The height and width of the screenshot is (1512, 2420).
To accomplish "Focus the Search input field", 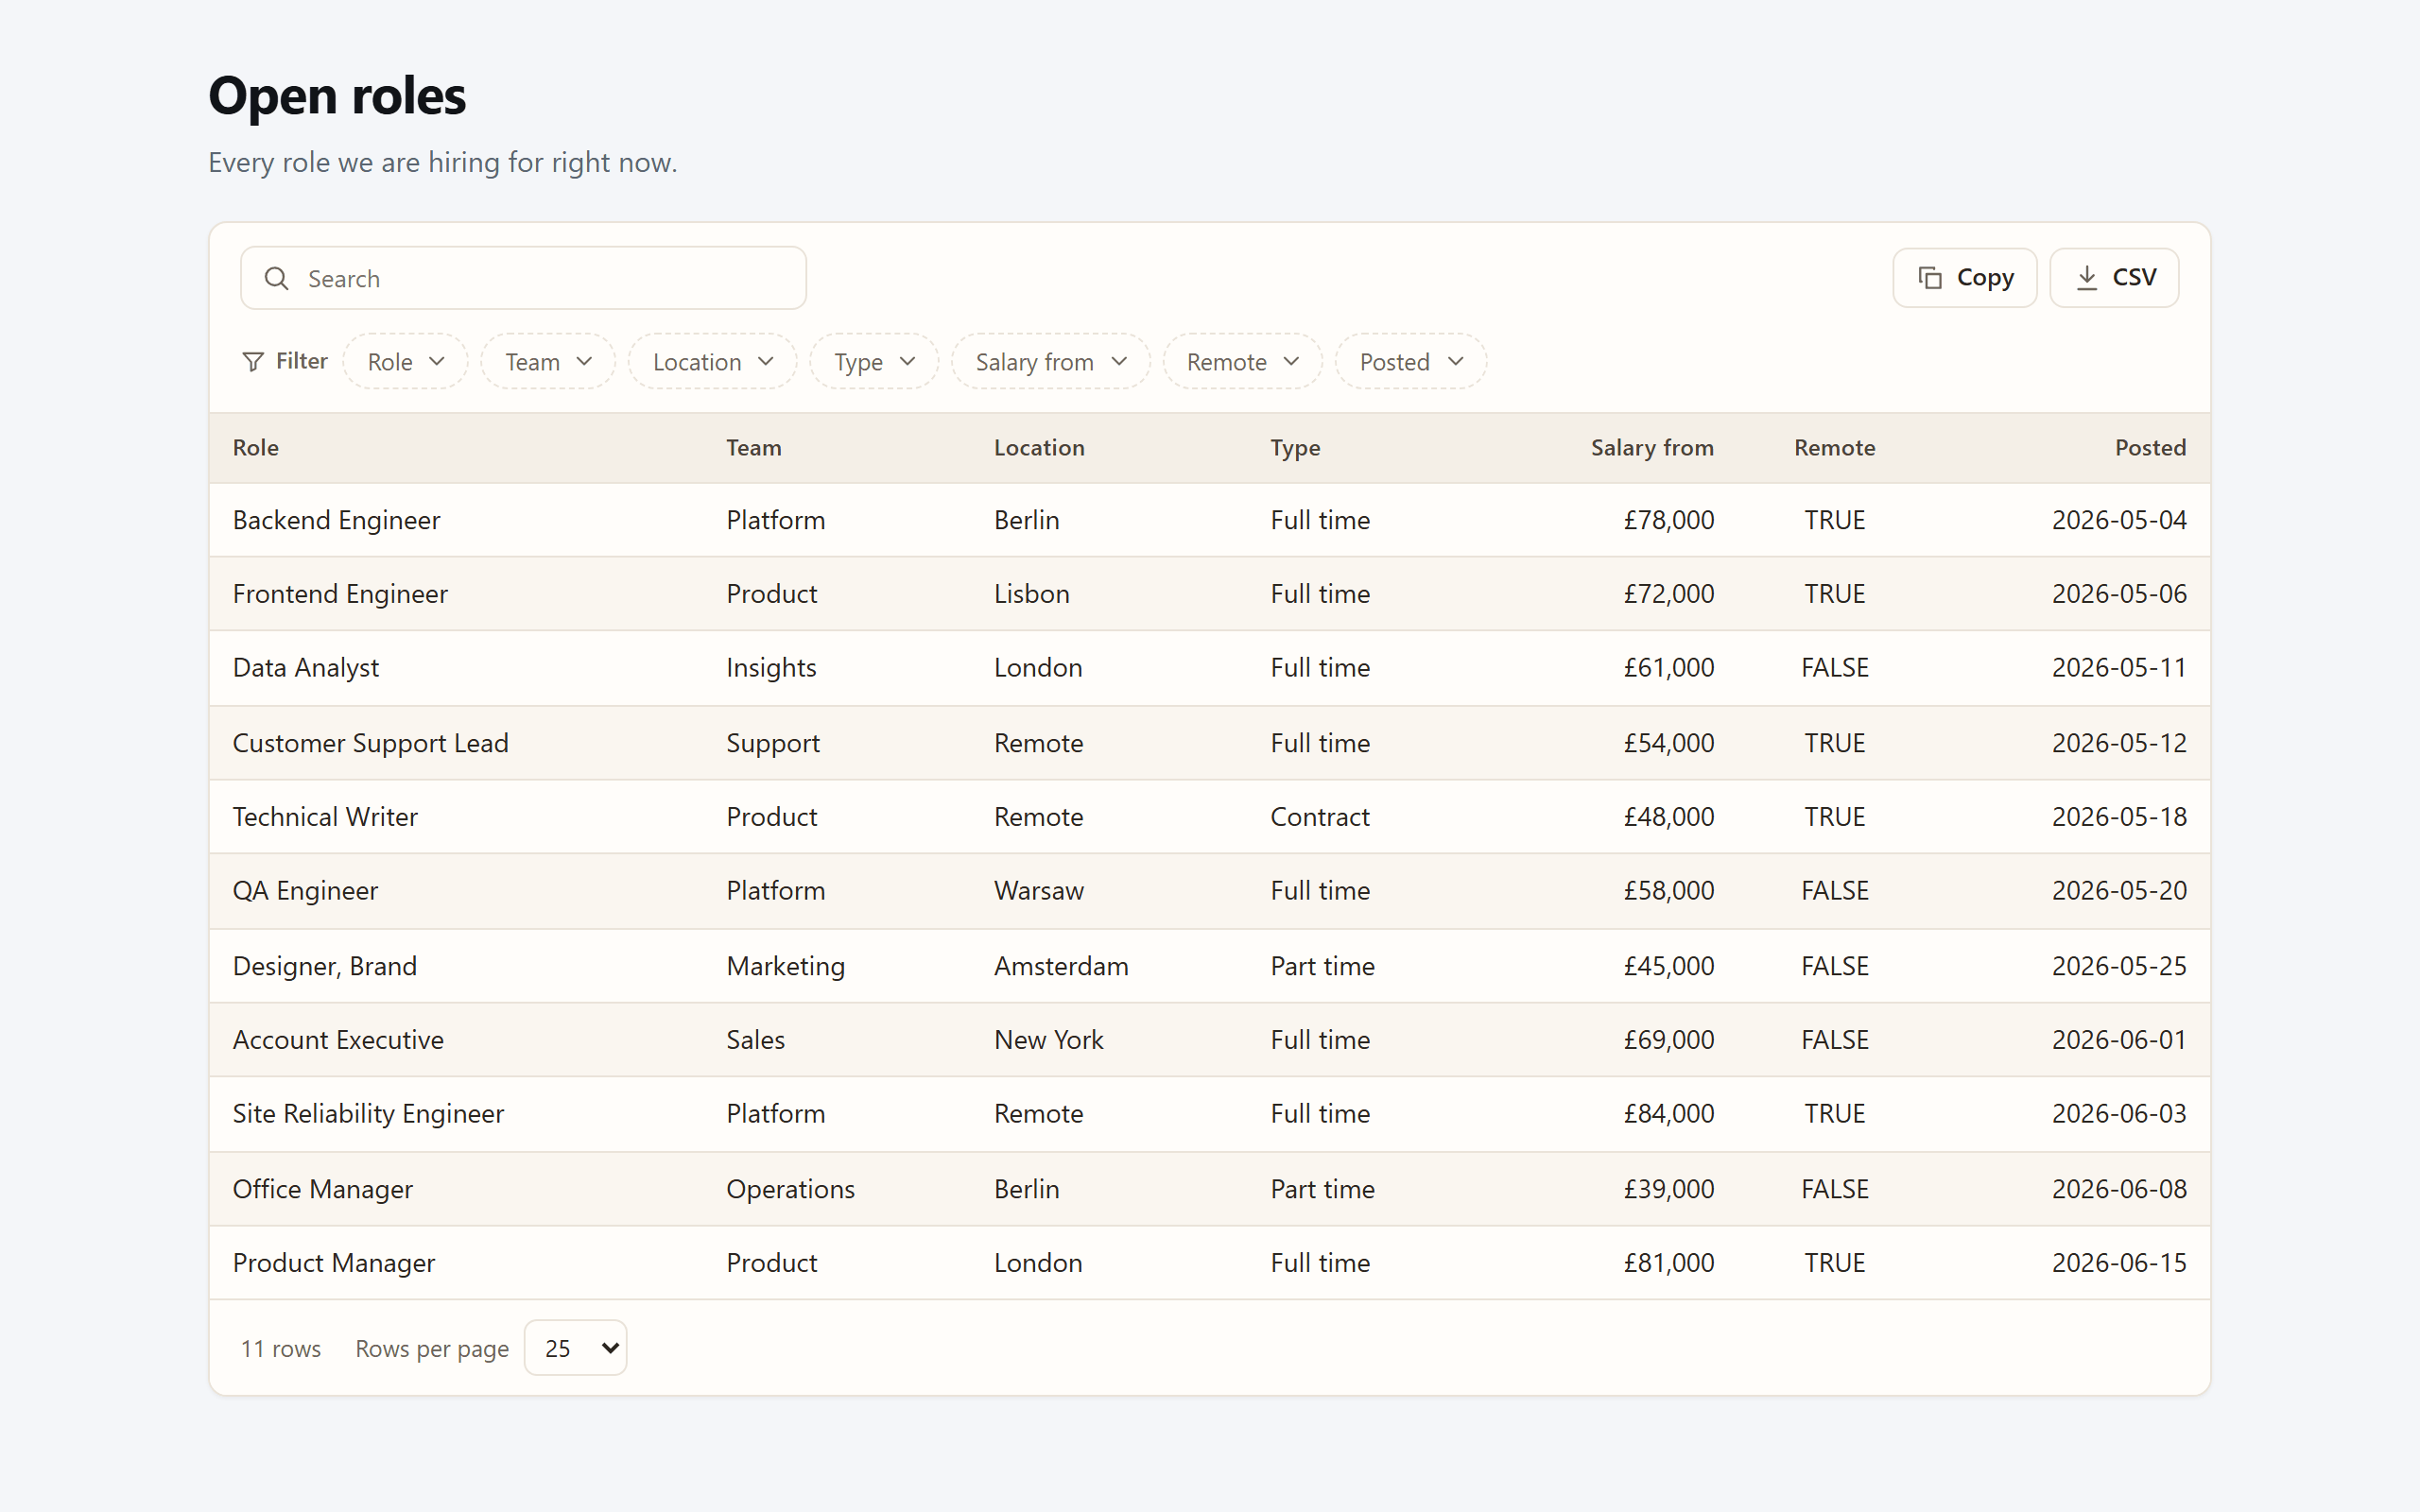I will coord(523,278).
